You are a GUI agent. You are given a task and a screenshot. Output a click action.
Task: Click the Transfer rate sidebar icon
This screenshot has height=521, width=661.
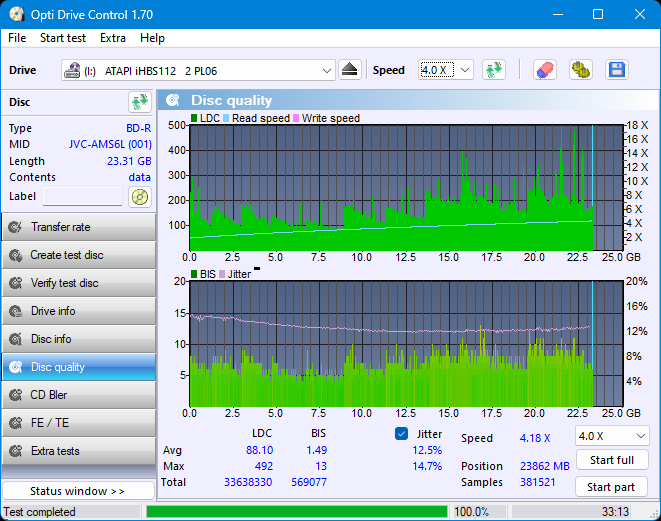tap(16, 227)
